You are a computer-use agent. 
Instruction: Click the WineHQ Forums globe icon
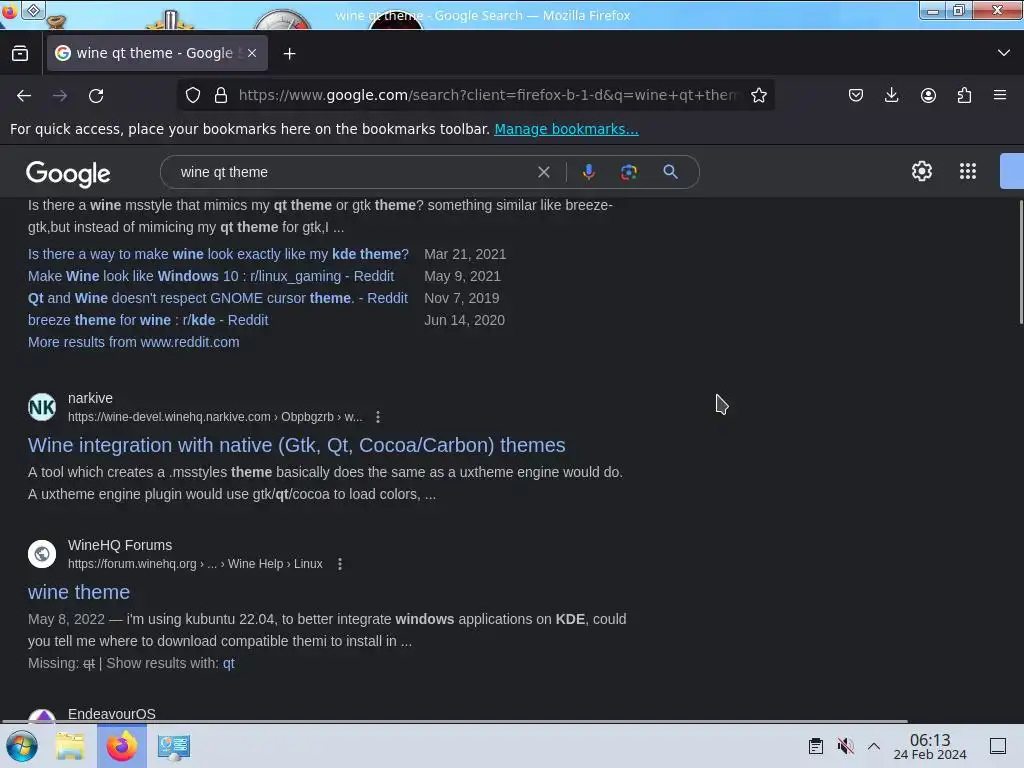click(42, 554)
